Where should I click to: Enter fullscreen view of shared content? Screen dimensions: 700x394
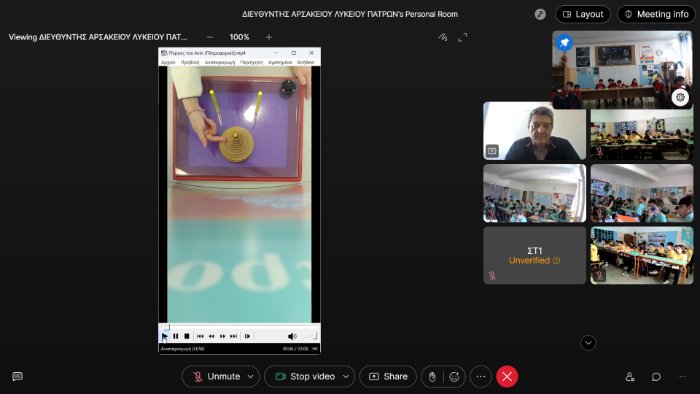pyautogui.click(x=463, y=37)
